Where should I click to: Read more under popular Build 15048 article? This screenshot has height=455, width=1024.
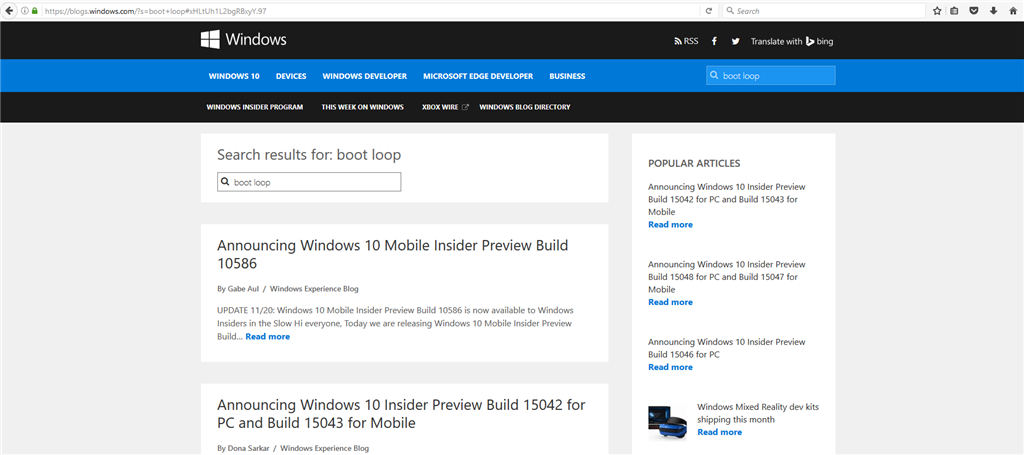click(671, 302)
